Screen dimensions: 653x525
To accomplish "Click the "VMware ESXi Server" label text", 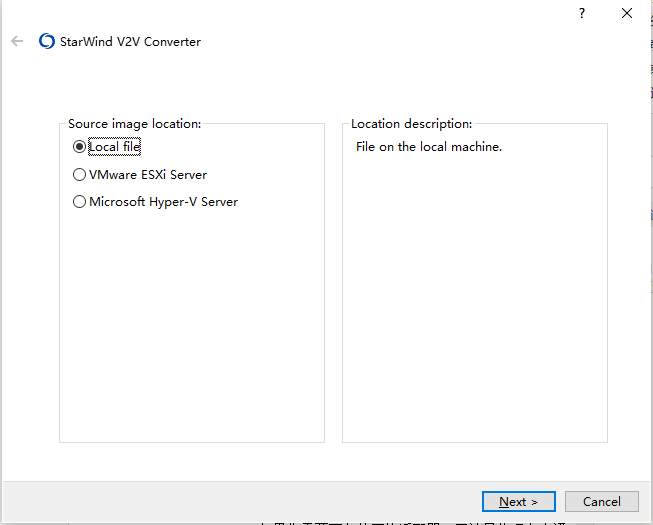I will 148,174.
